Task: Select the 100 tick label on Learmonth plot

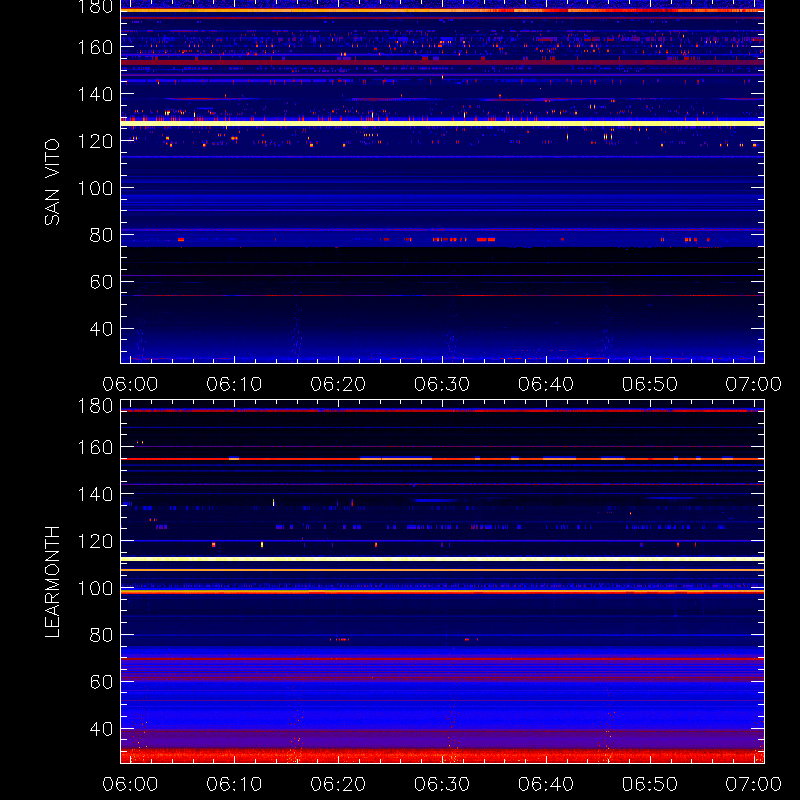Action: [x=95, y=588]
